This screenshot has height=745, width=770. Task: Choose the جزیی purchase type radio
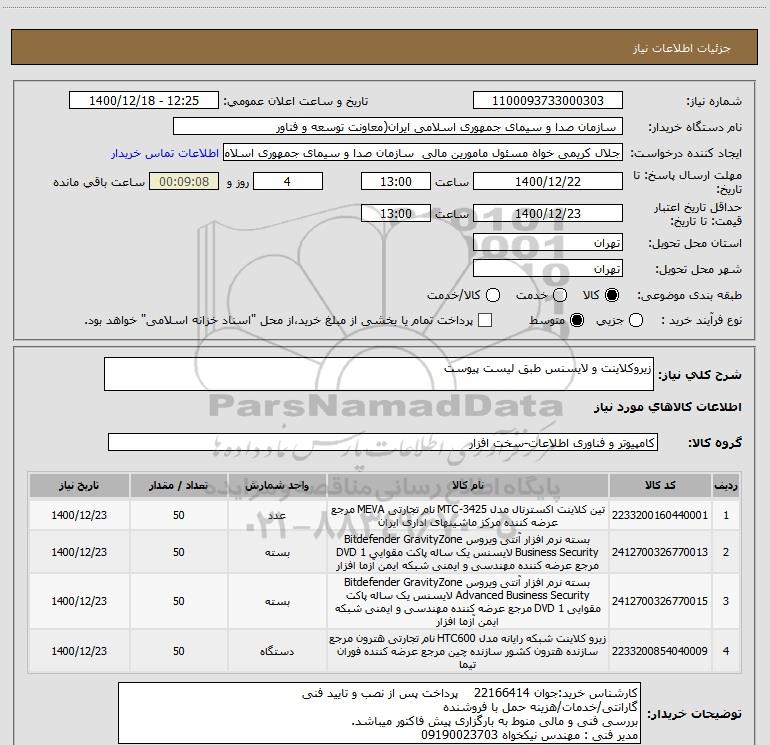[x=635, y=321]
